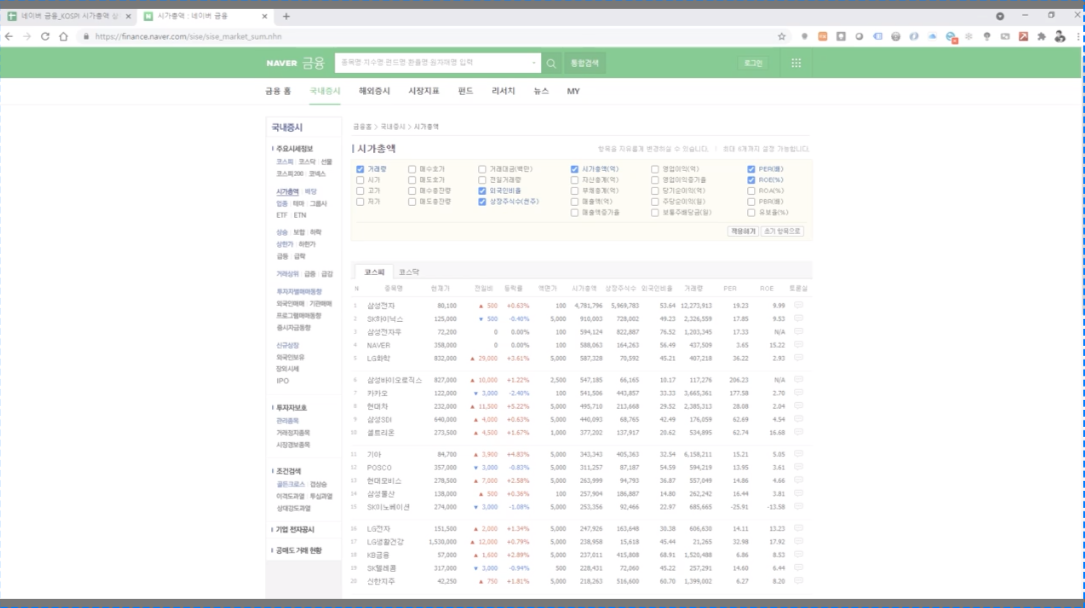Open the 시장지표 menu
Viewport: 1085px width, 608px height.
click(423, 91)
